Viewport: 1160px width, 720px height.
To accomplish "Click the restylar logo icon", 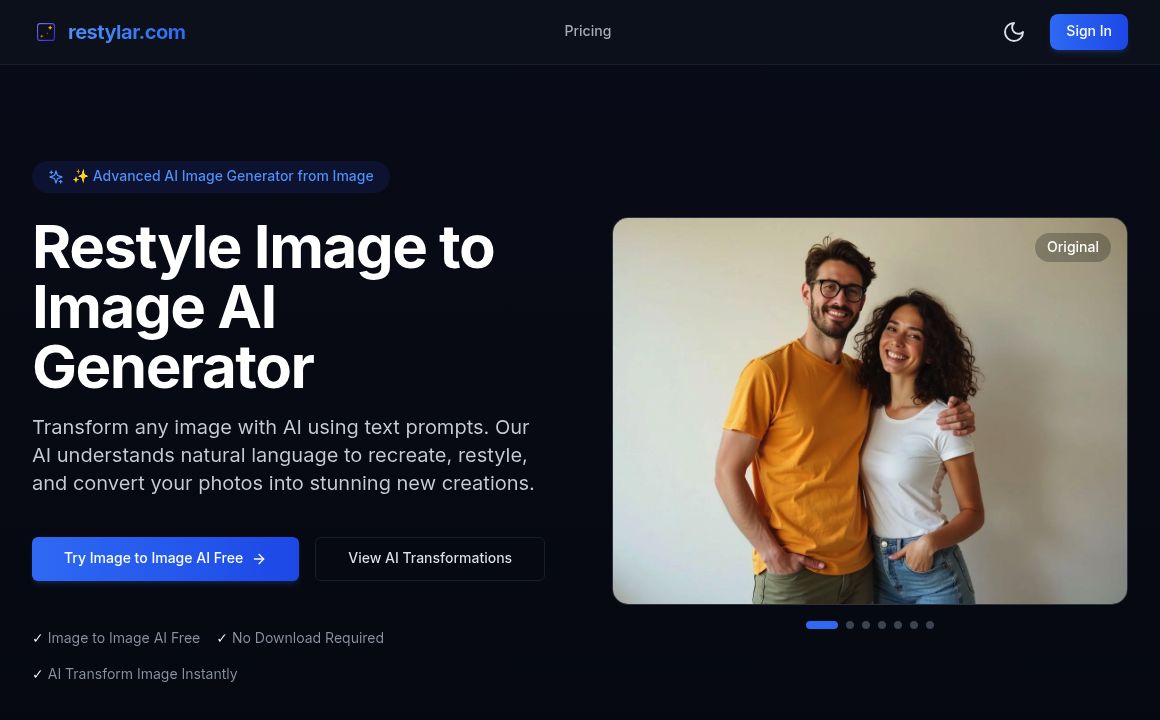I will (46, 32).
